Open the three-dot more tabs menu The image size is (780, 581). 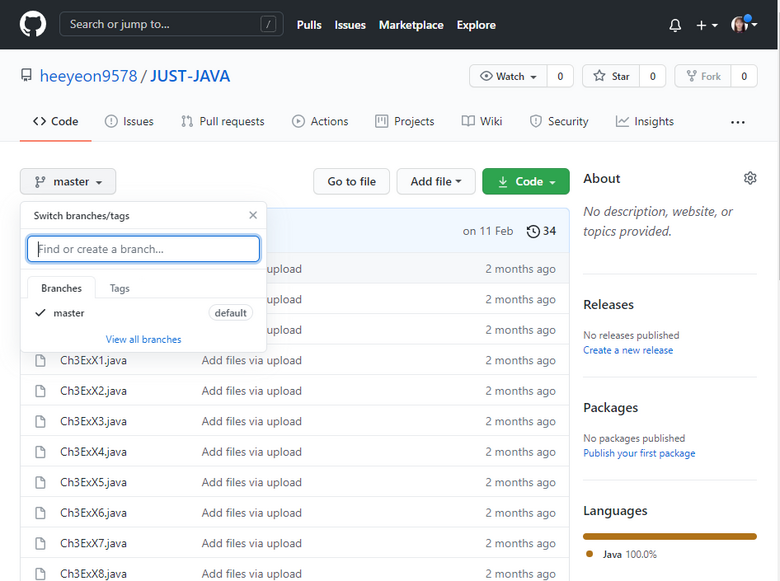[x=738, y=122]
